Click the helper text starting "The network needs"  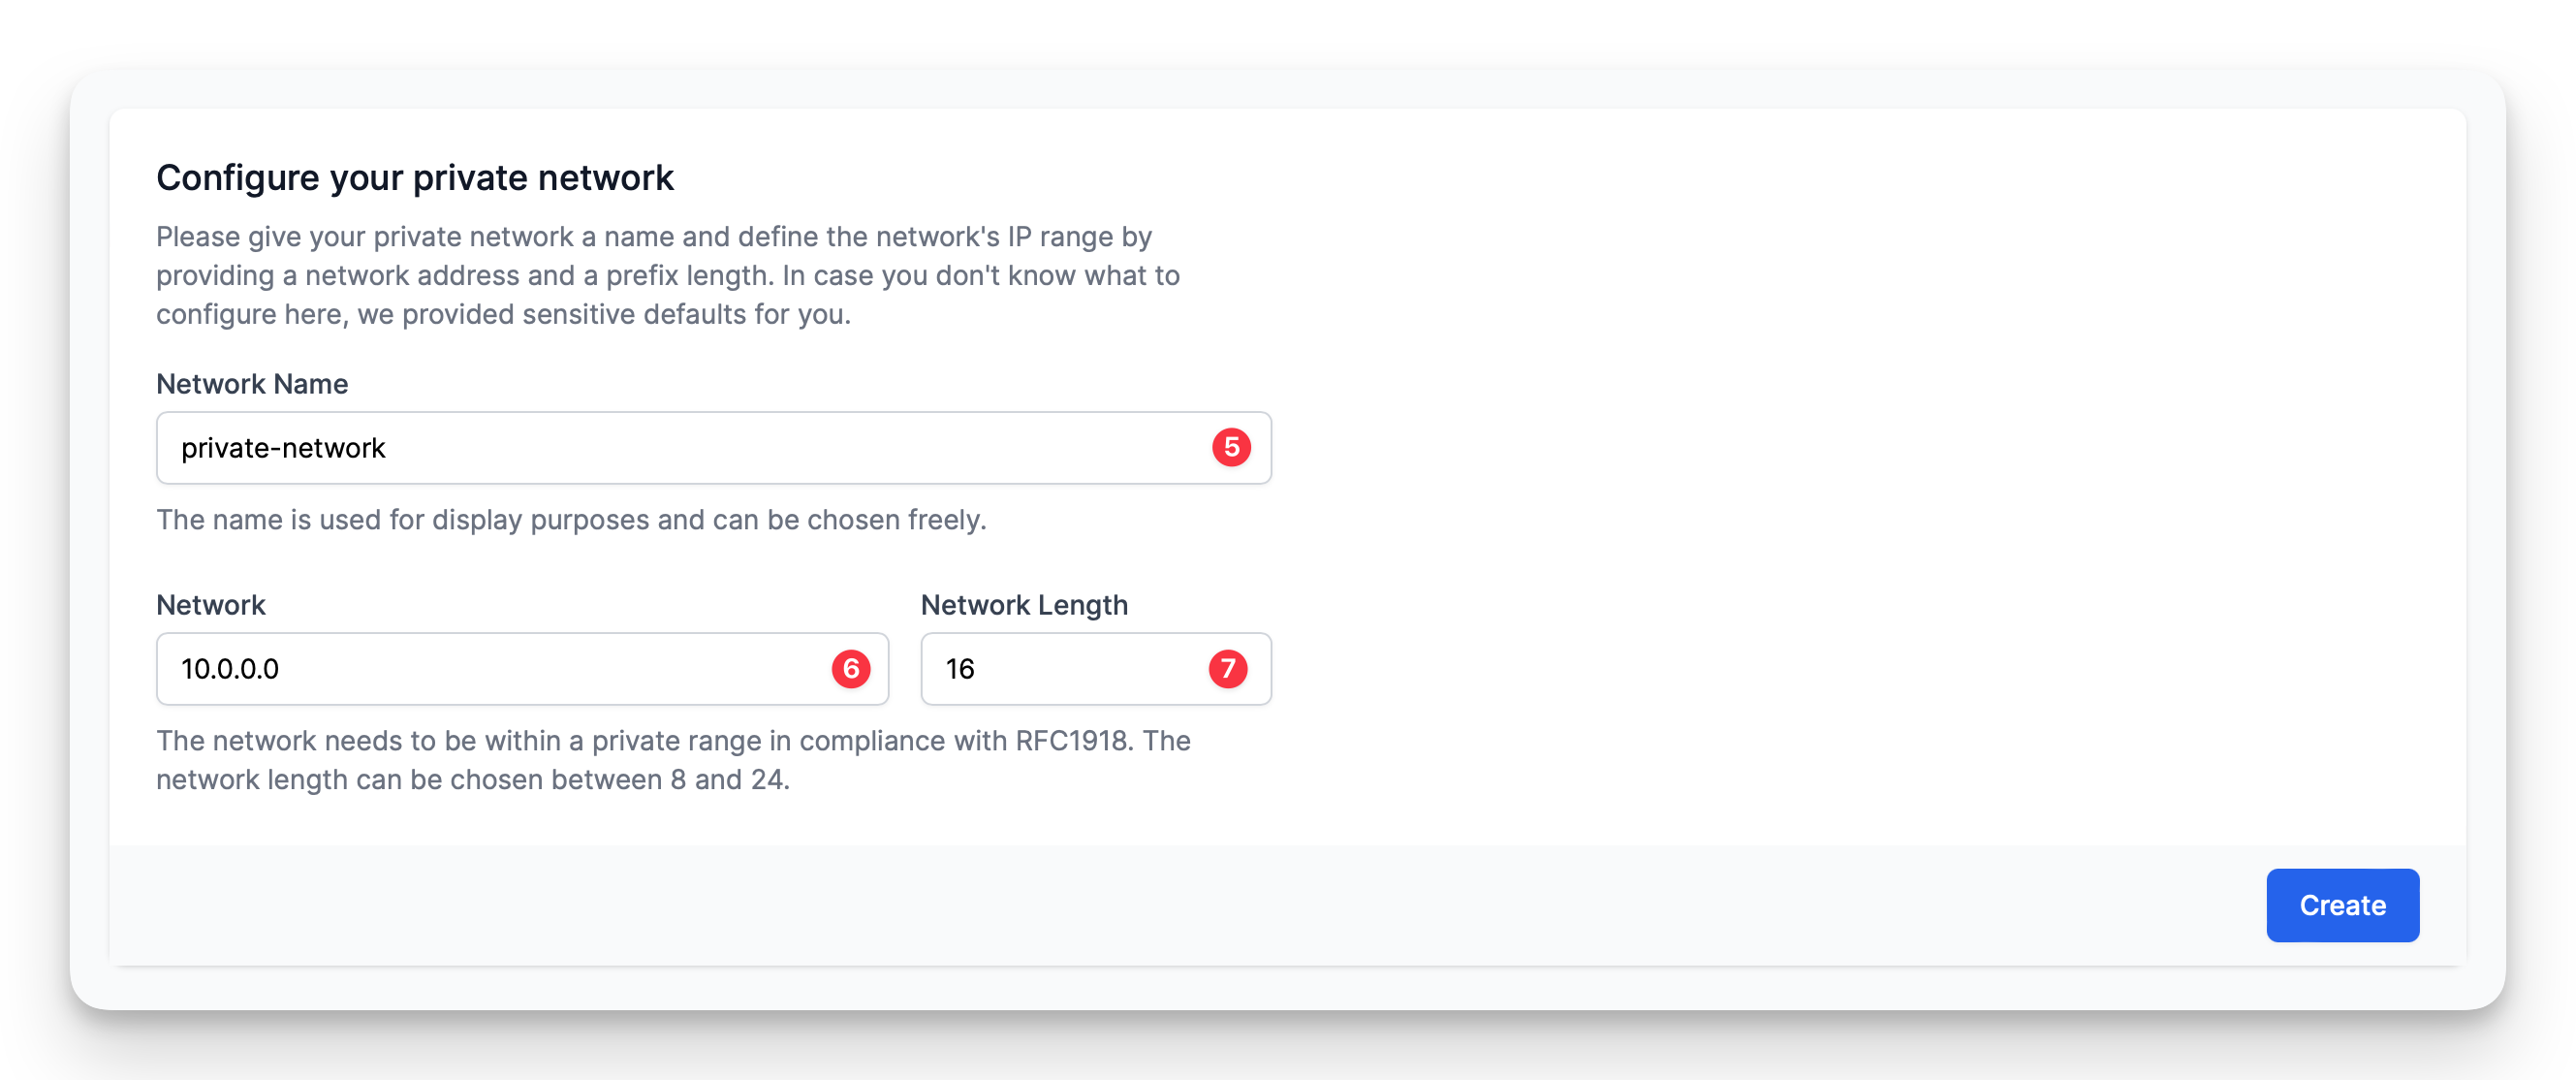(x=673, y=741)
